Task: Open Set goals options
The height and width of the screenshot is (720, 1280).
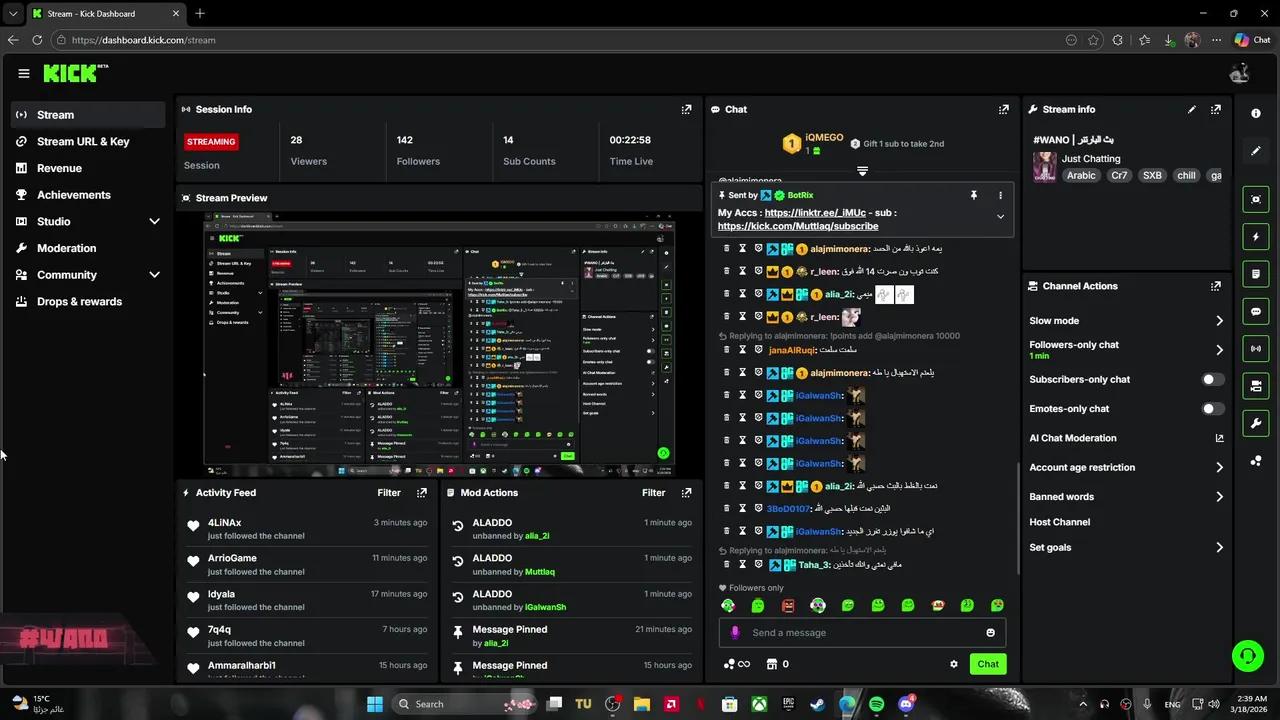Action: pos(1126,547)
